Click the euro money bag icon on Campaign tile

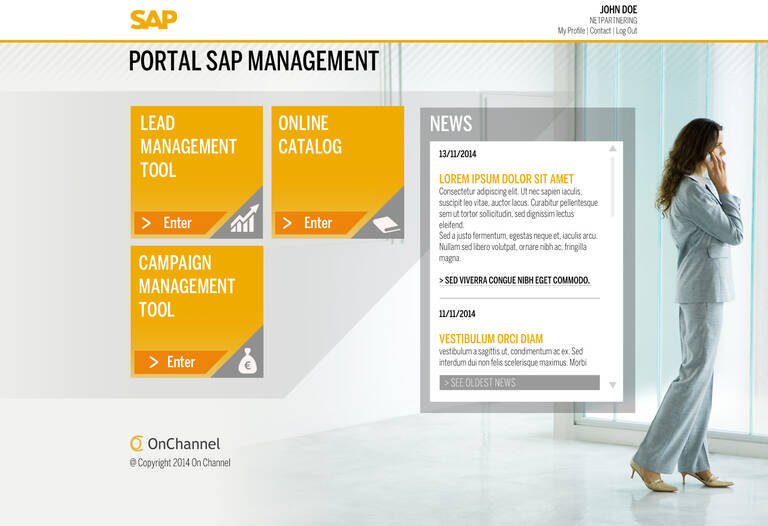247,361
